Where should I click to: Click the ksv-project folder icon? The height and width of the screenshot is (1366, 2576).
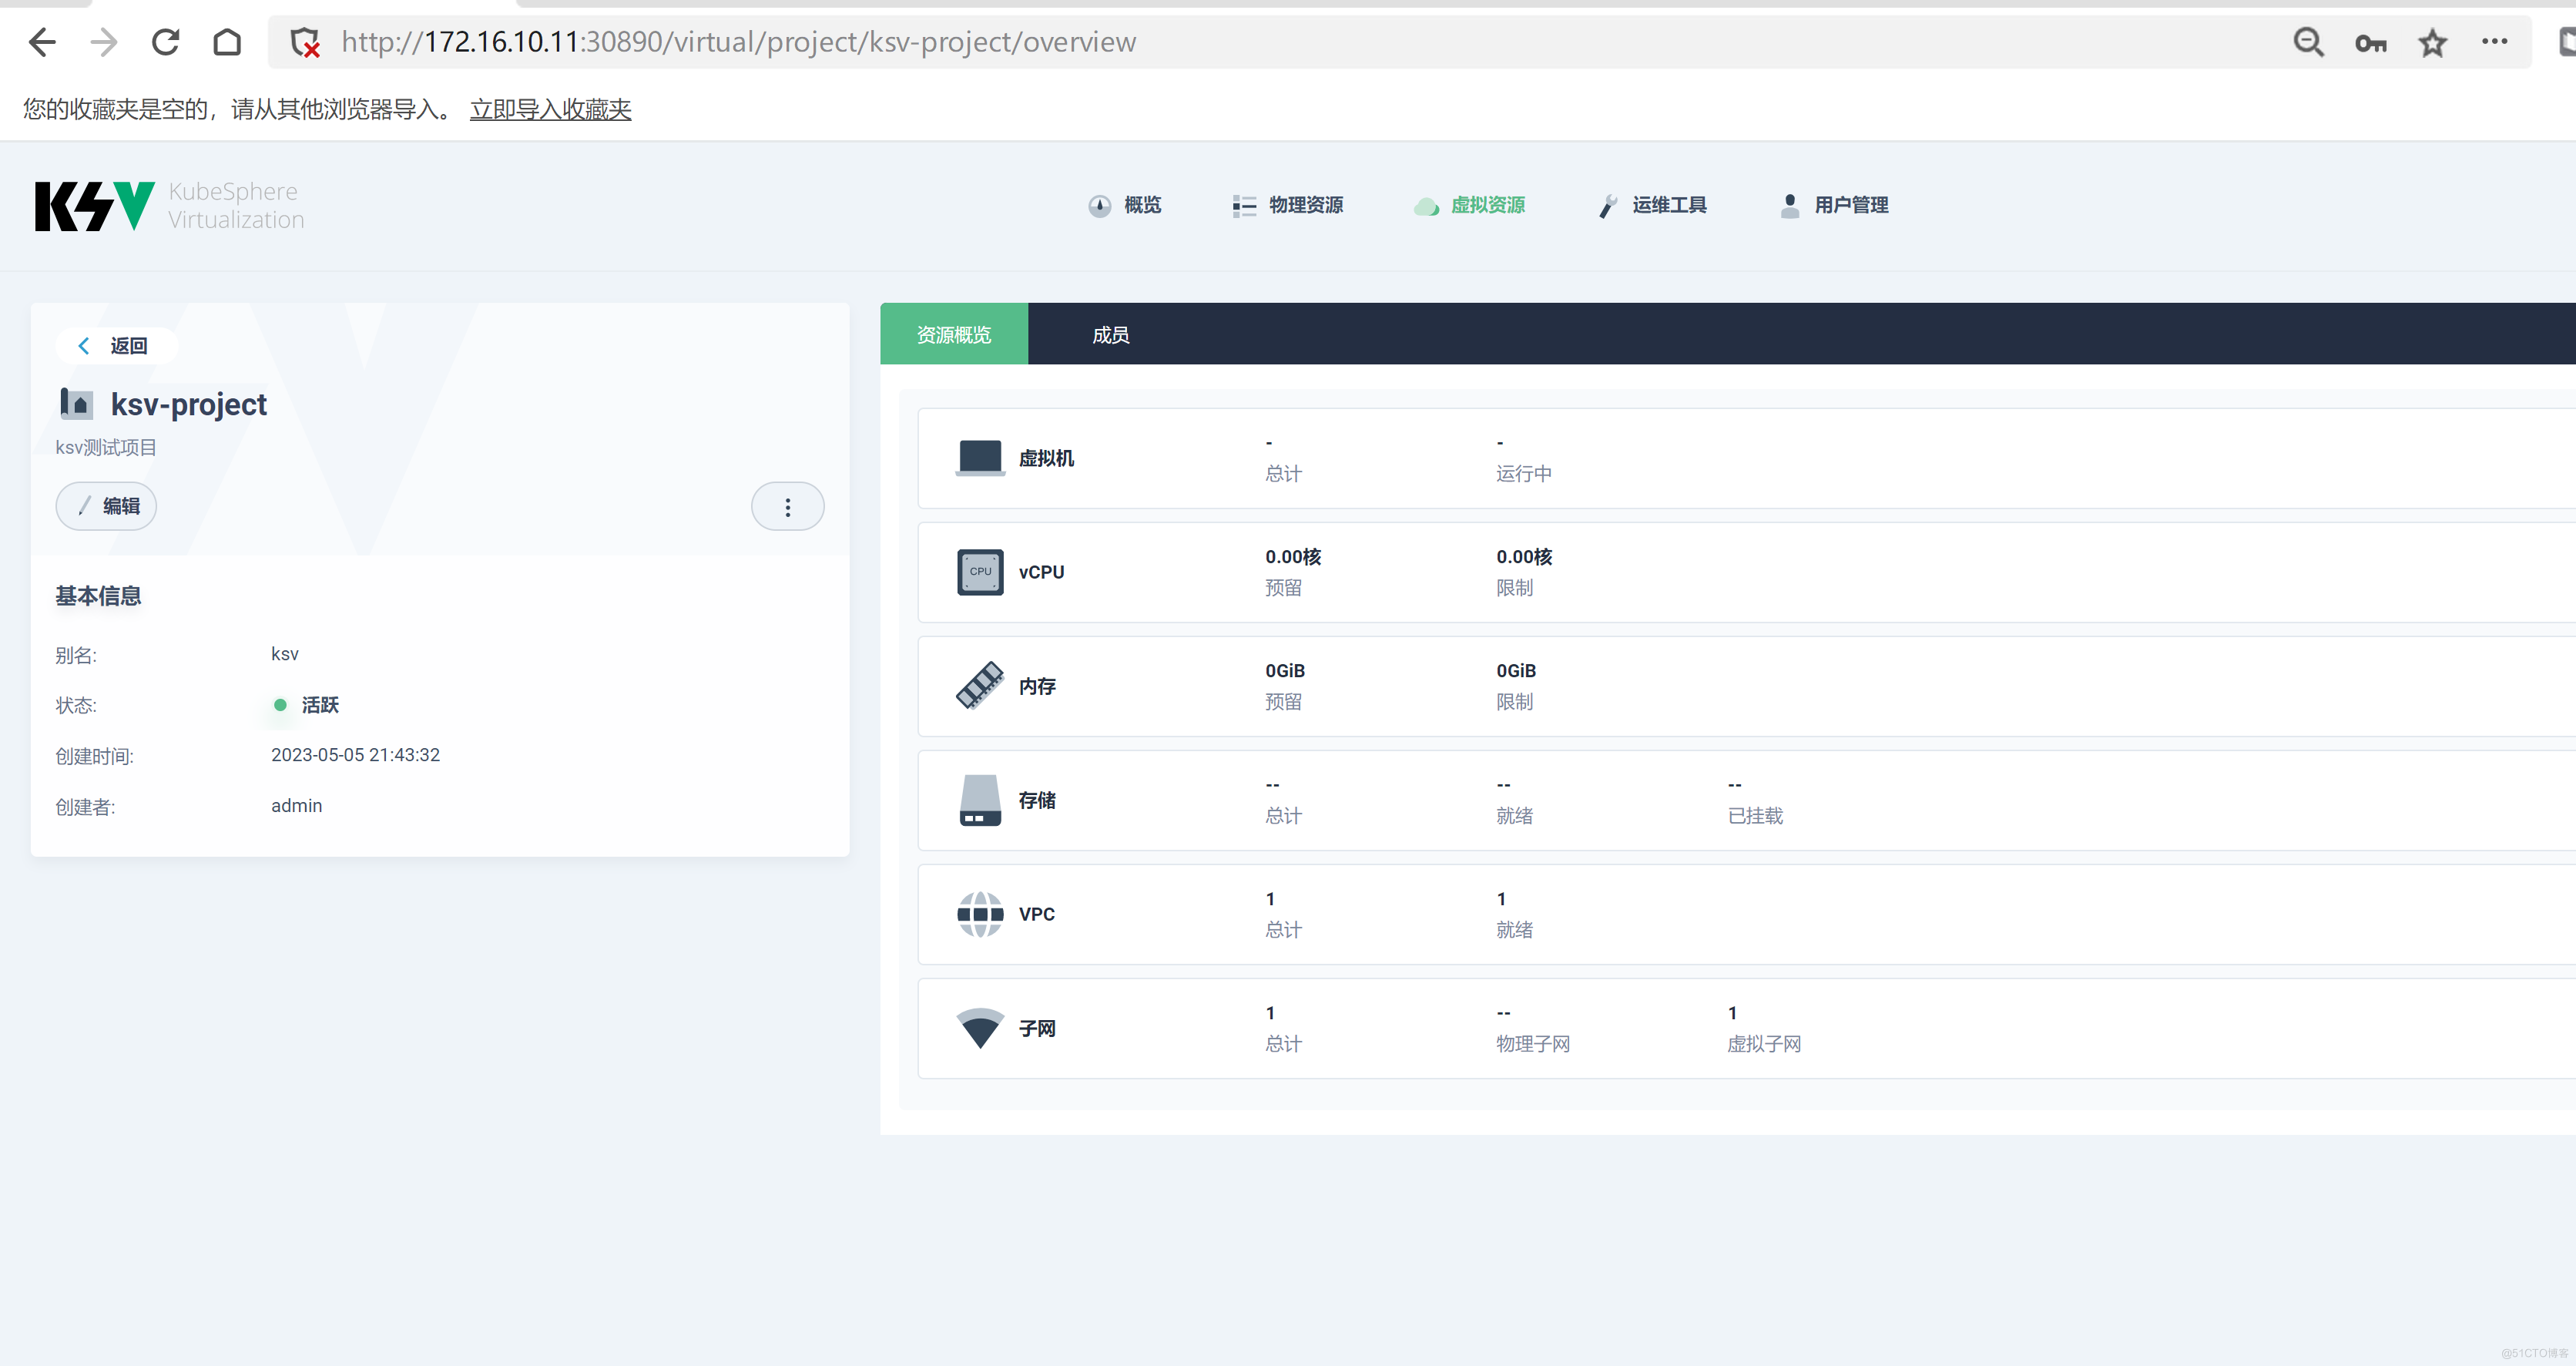[x=77, y=403]
